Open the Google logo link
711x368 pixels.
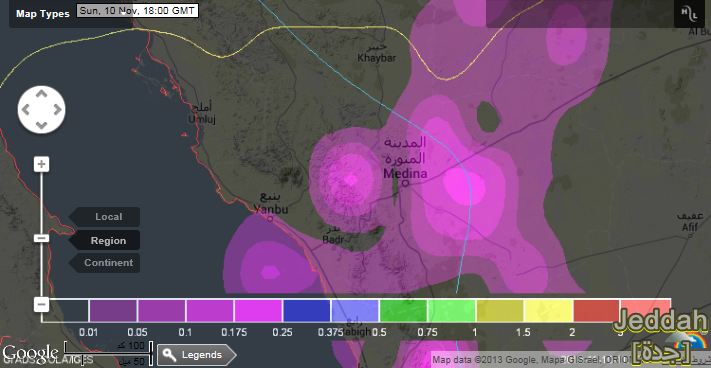point(30,353)
